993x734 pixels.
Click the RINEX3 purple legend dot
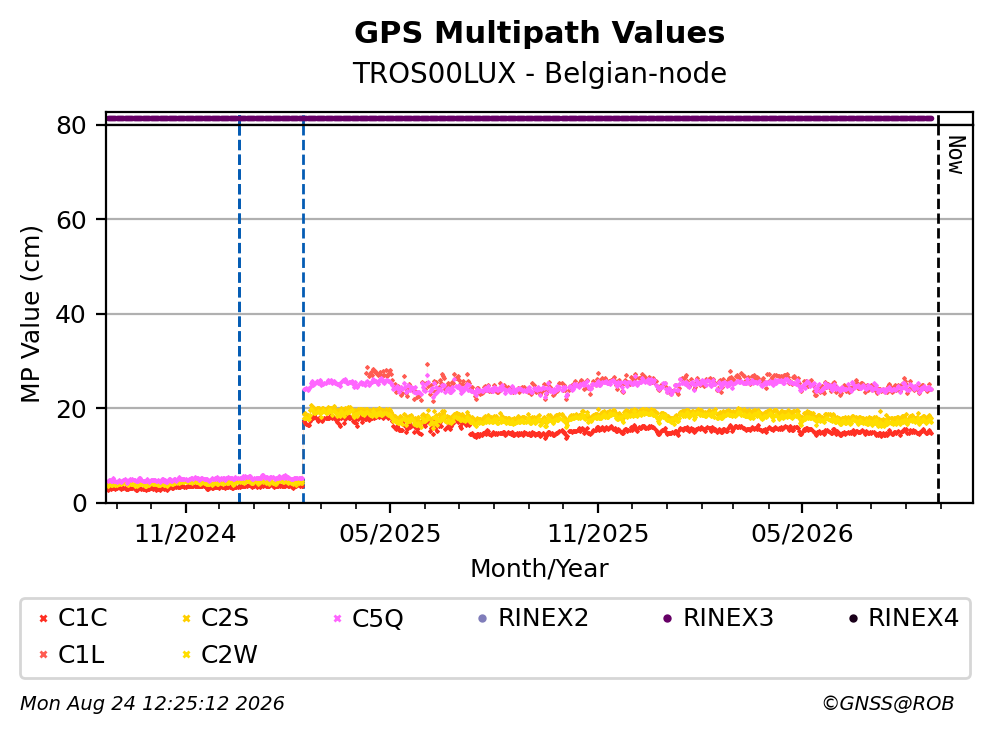(667, 618)
